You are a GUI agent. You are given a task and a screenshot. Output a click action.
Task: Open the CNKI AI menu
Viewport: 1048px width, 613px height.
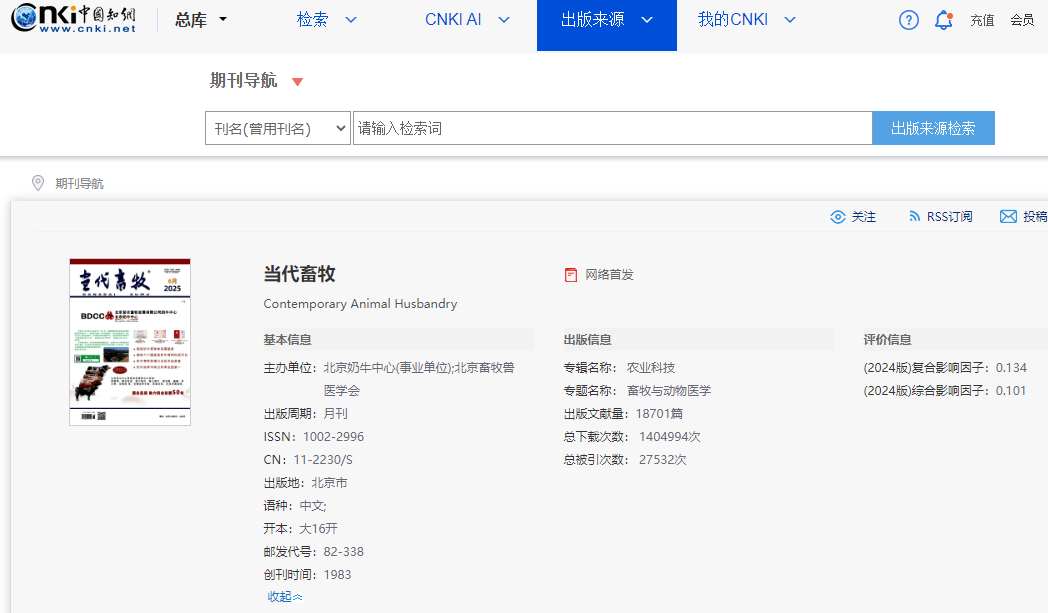[x=453, y=20]
